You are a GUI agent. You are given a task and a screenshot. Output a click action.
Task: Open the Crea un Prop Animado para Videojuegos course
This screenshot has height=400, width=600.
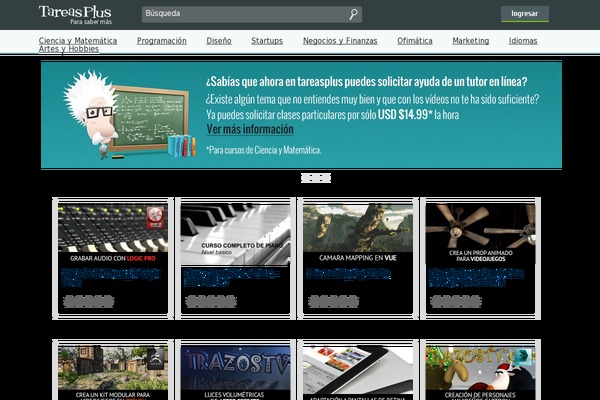pos(480,258)
